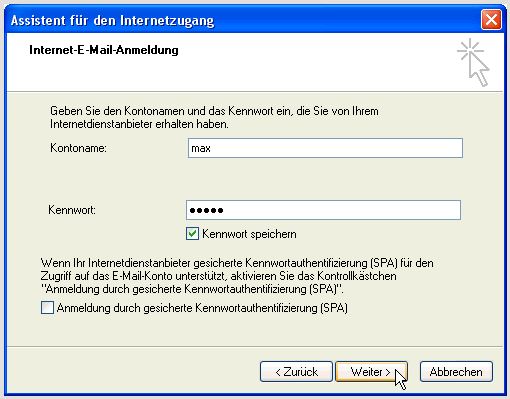Click the 'Internet-E-Mail-Anmeldung' heading

coord(104,50)
